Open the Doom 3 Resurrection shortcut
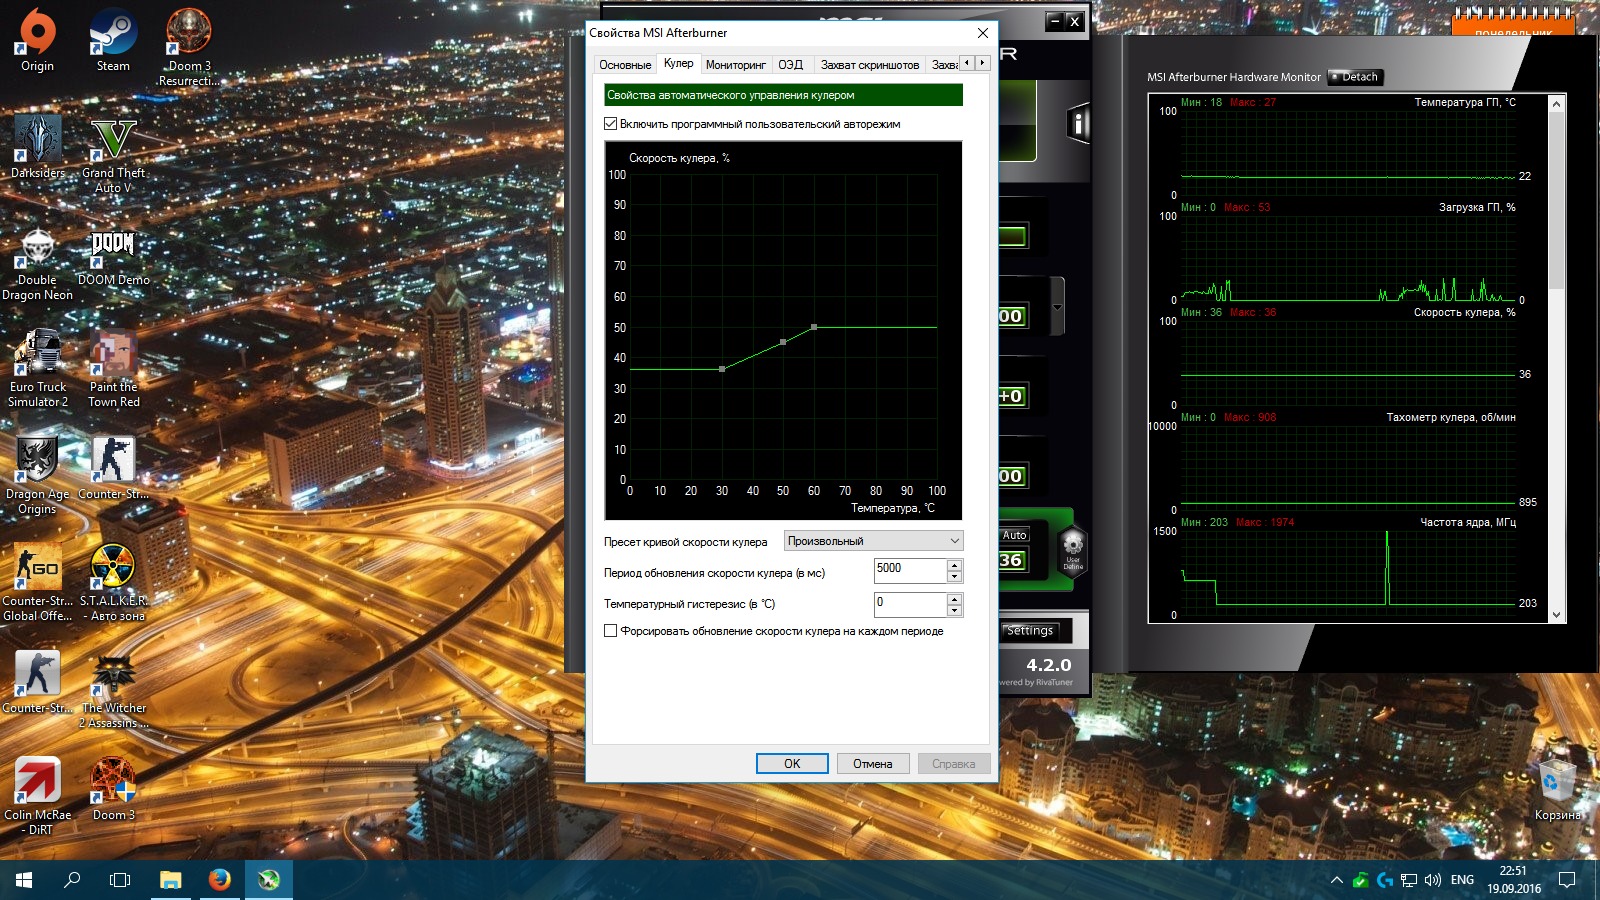The width and height of the screenshot is (1600, 900). pos(188,47)
